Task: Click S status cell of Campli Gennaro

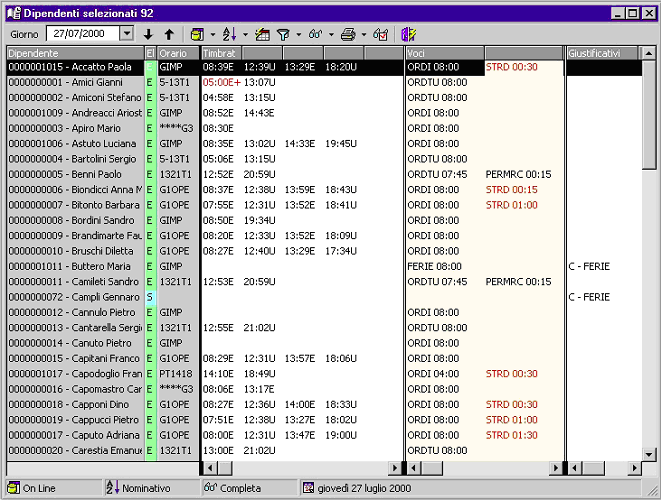Action: click(150, 297)
